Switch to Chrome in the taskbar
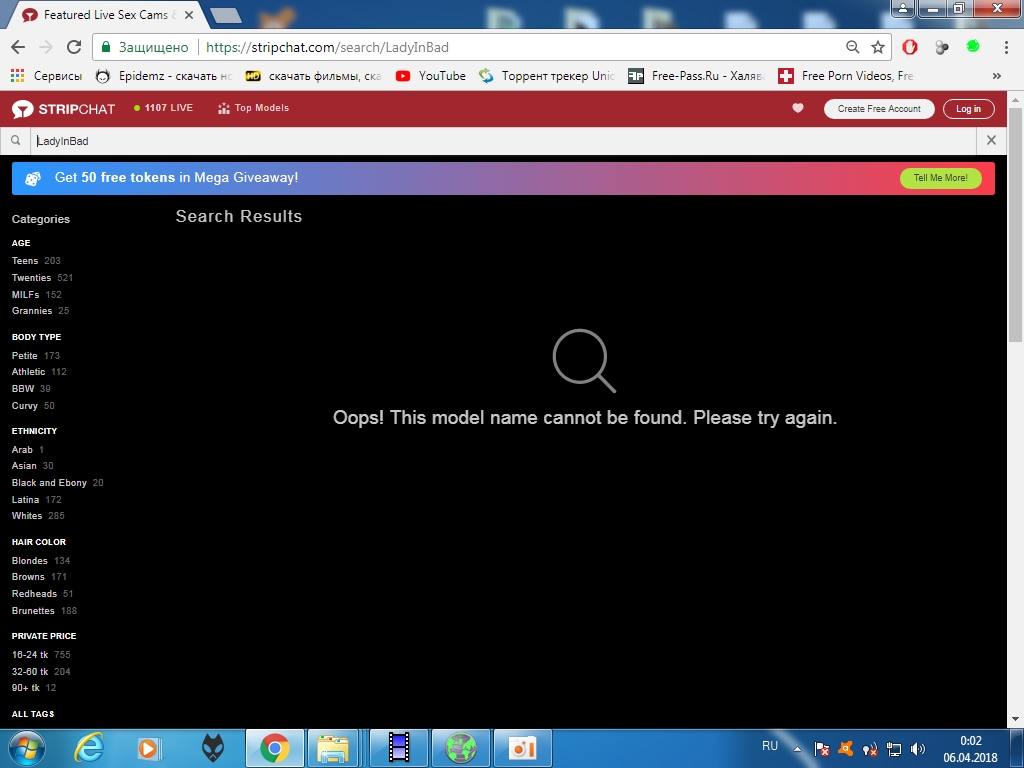Viewport: 1024px width, 768px height. click(274, 748)
